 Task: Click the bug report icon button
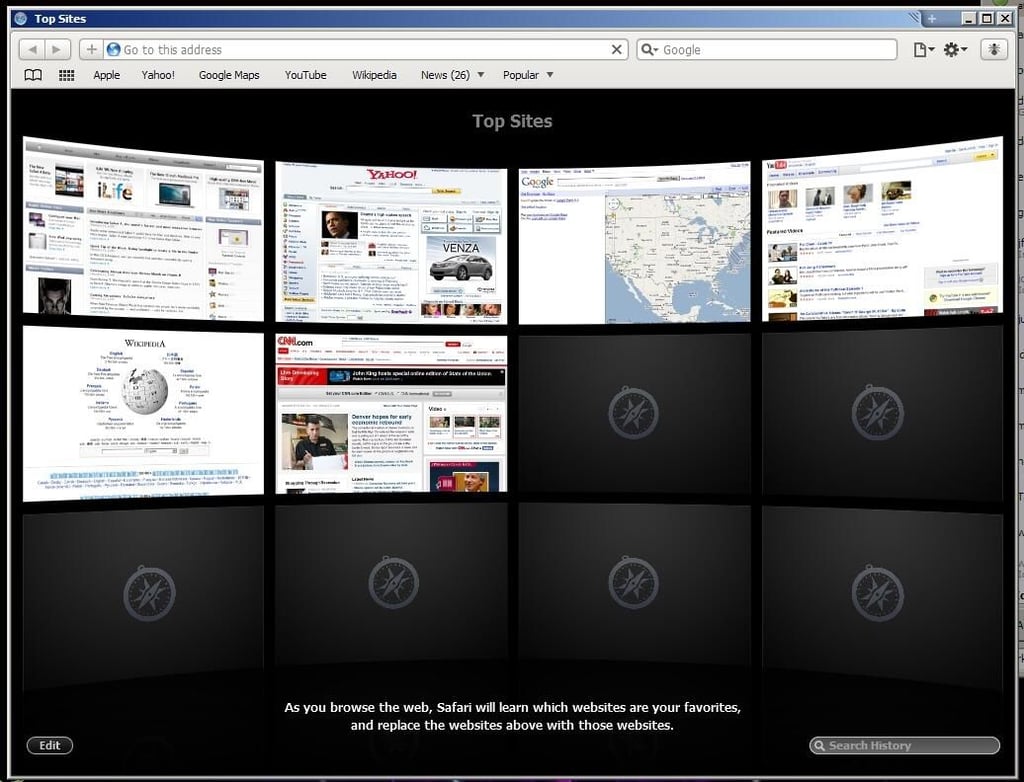(x=993, y=50)
